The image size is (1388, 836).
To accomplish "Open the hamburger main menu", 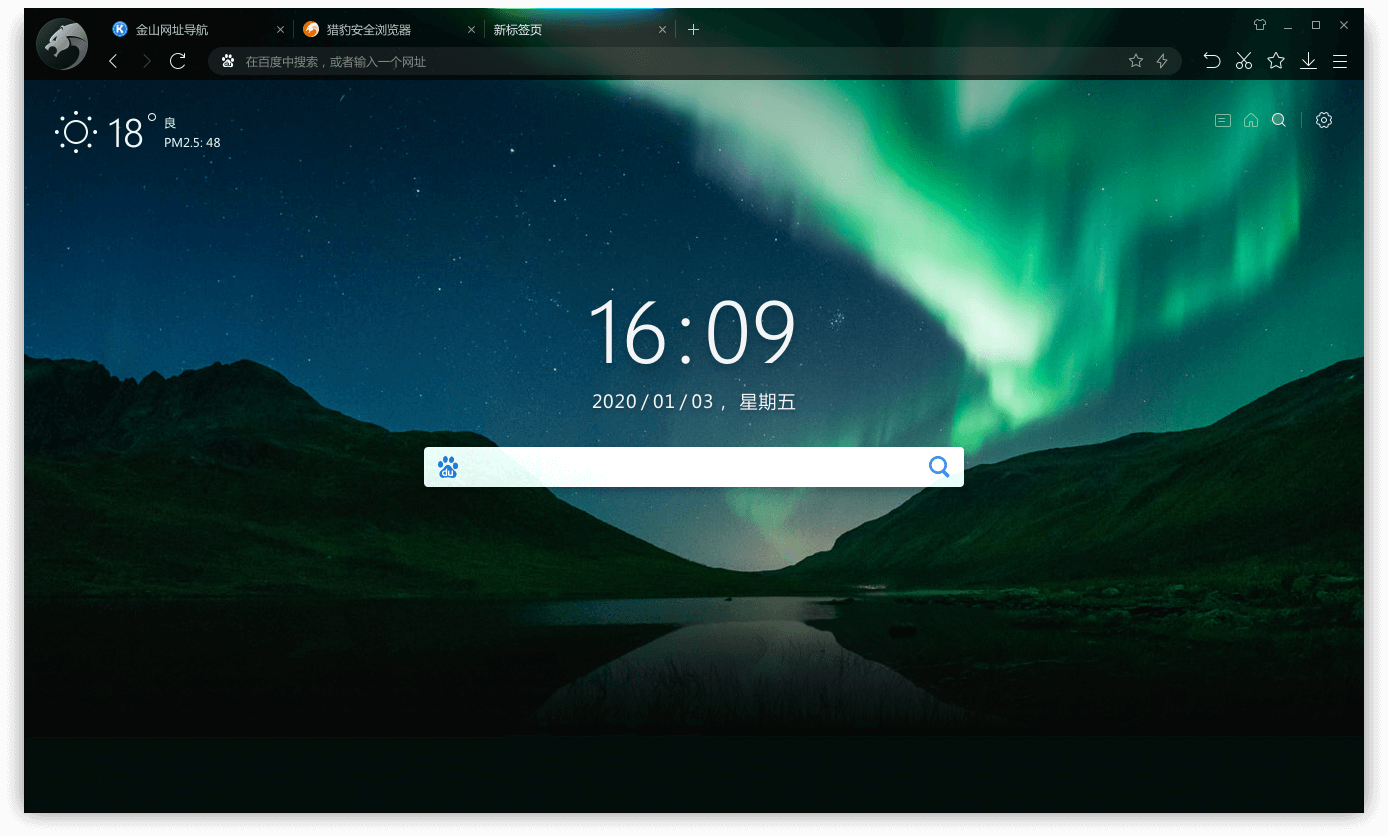I will pyautogui.click(x=1340, y=61).
